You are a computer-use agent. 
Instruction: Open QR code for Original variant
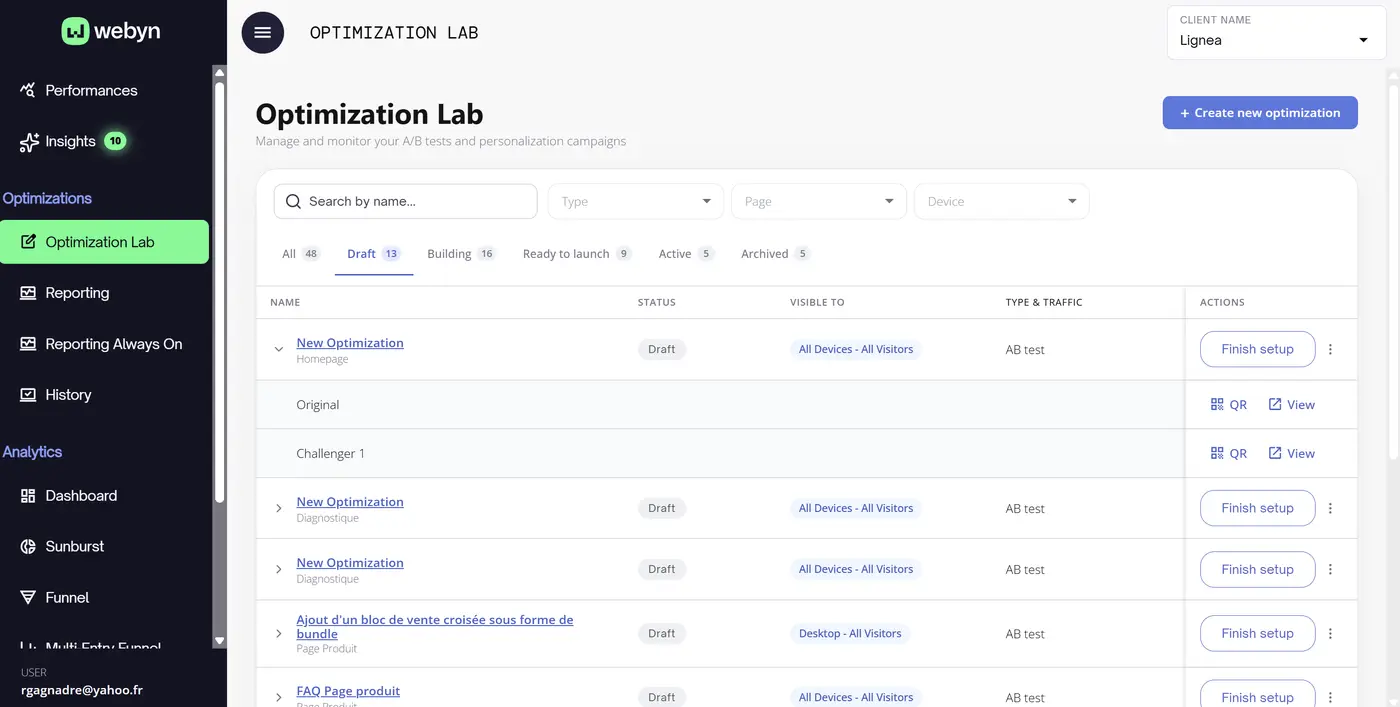pyautogui.click(x=1228, y=405)
